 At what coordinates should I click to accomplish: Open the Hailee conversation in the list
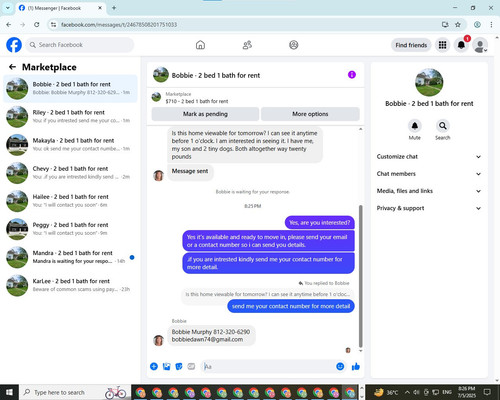(70, 201)
